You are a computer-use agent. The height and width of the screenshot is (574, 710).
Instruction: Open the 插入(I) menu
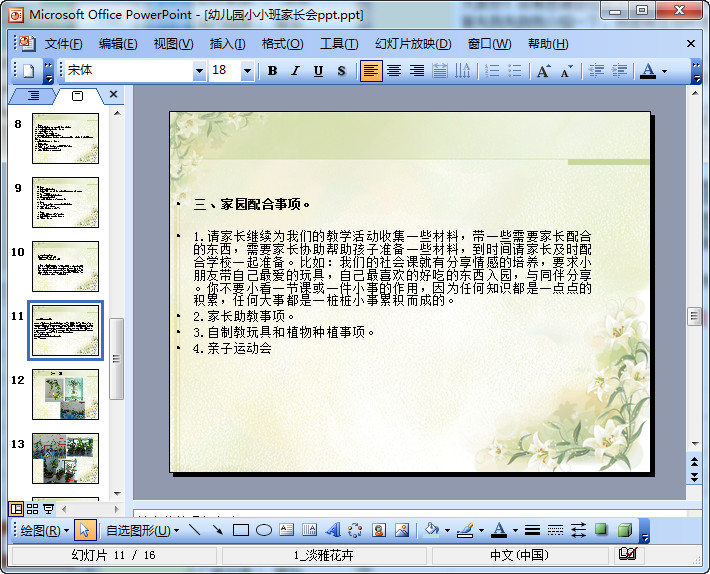coord(227,44)
